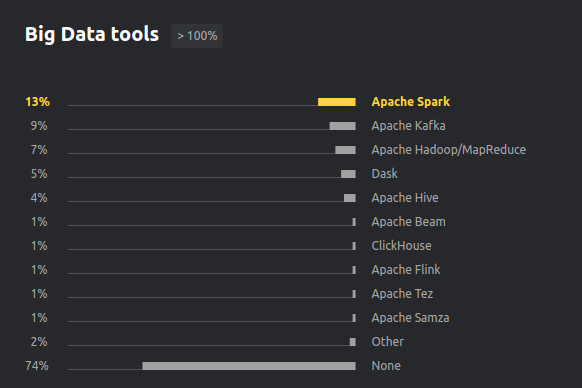This screenshot has height=388, width=582.
Task: Click the > 100% badge
Action: tap(197, 36)
